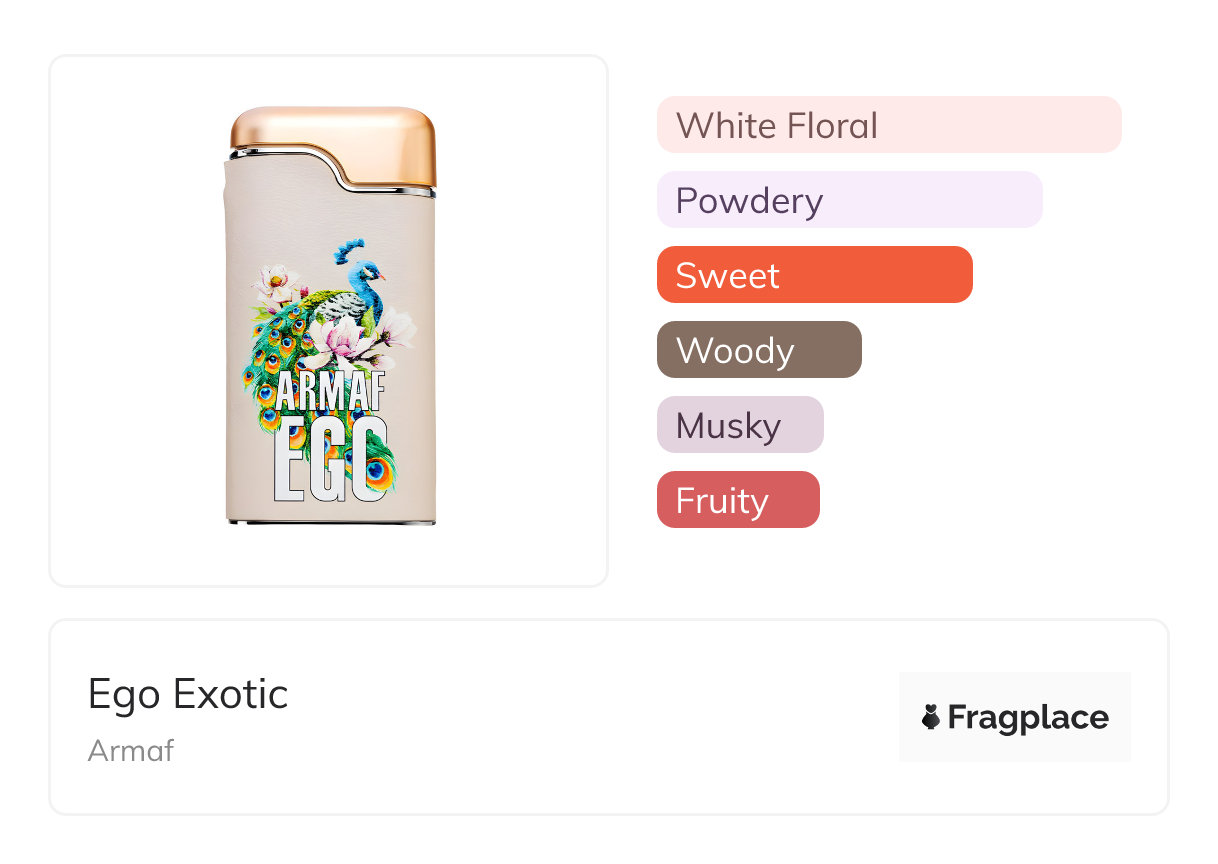Click the orange Sweet accord bar
This screenshot has width=1218, height=864.
tap(814, 275)
